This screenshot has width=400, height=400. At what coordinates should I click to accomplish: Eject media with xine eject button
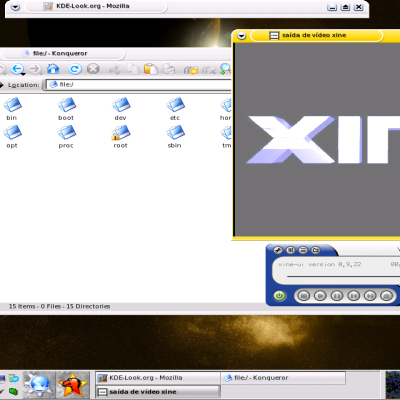(x=387, y=296)
